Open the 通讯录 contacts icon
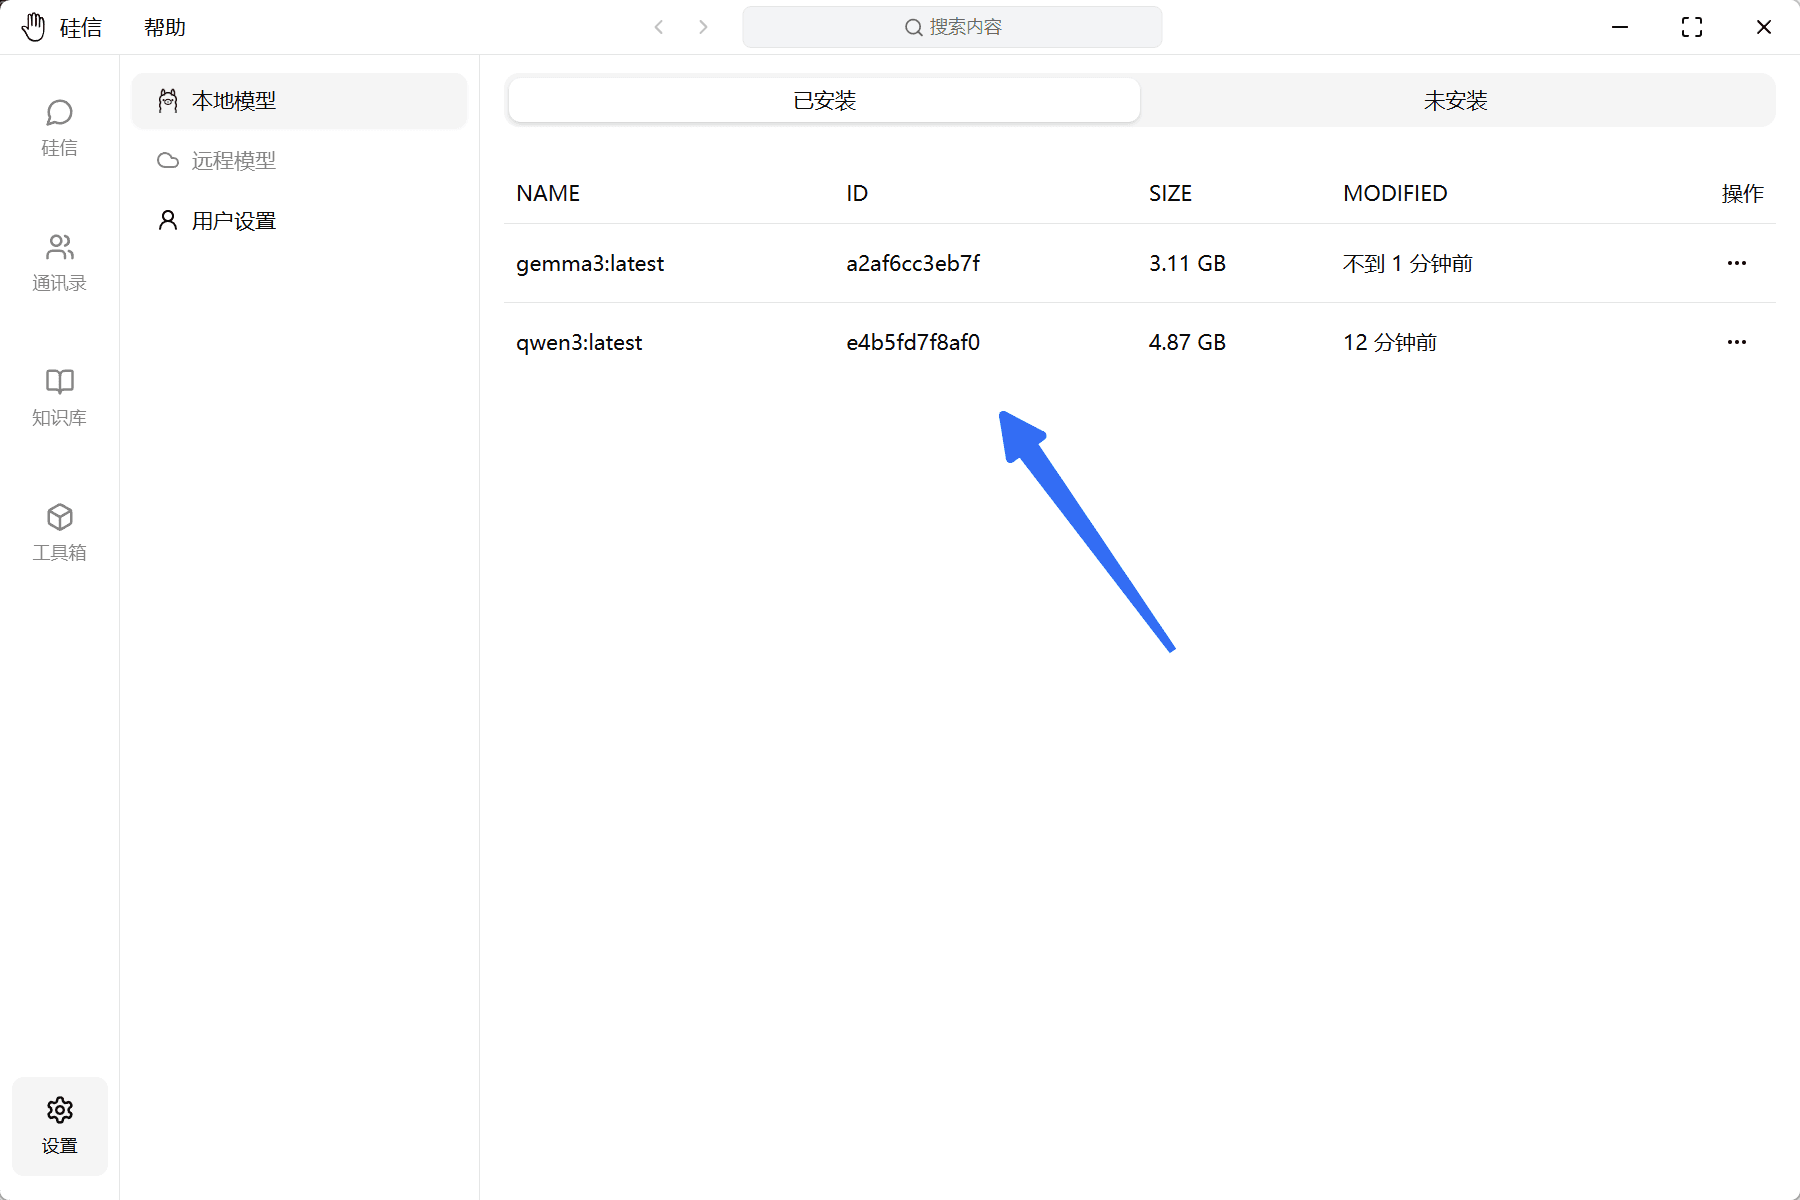Screen dimensions: 1800x1200 [59, 247]
